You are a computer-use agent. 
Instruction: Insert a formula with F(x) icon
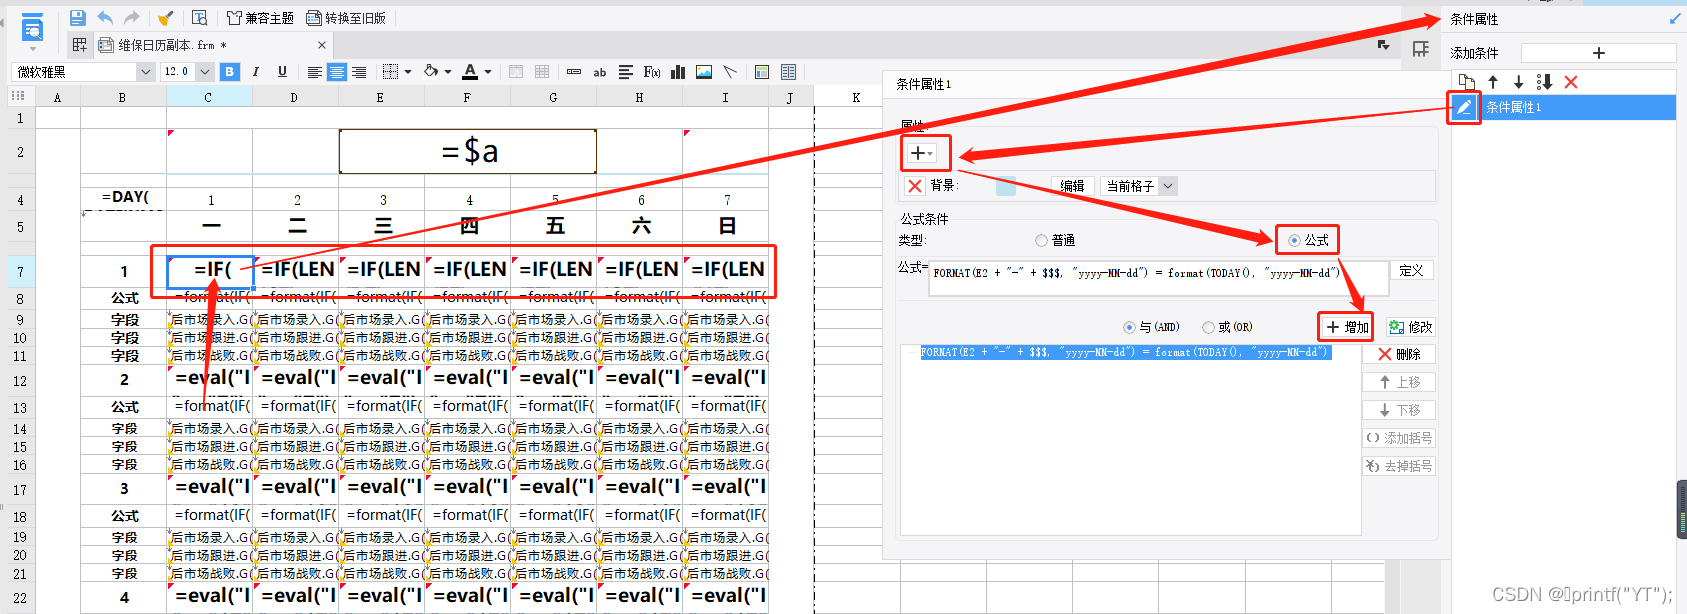point(652,72)
